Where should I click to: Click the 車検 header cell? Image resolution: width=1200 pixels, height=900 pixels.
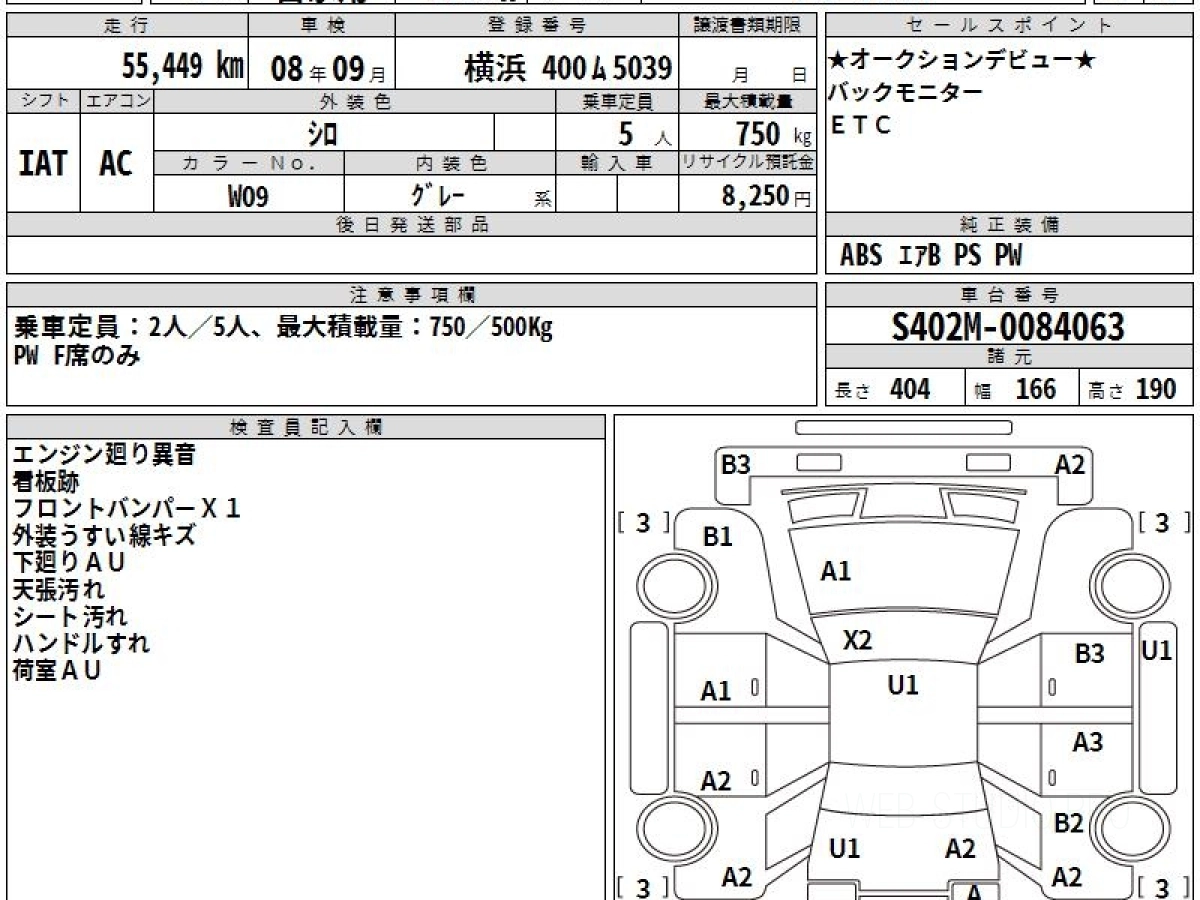pyautogui.click(x=321, y=26)
